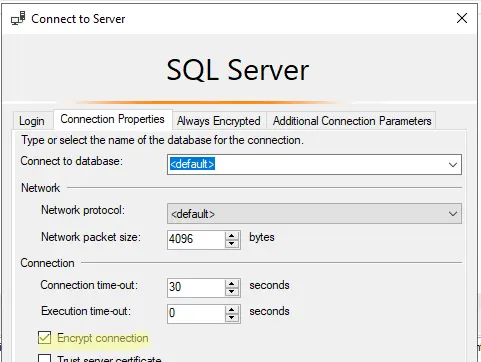Decrease connection time-out with down arrow
This screenshot has height=362, width=481.
pyautogui.click(x=232, y=292)
